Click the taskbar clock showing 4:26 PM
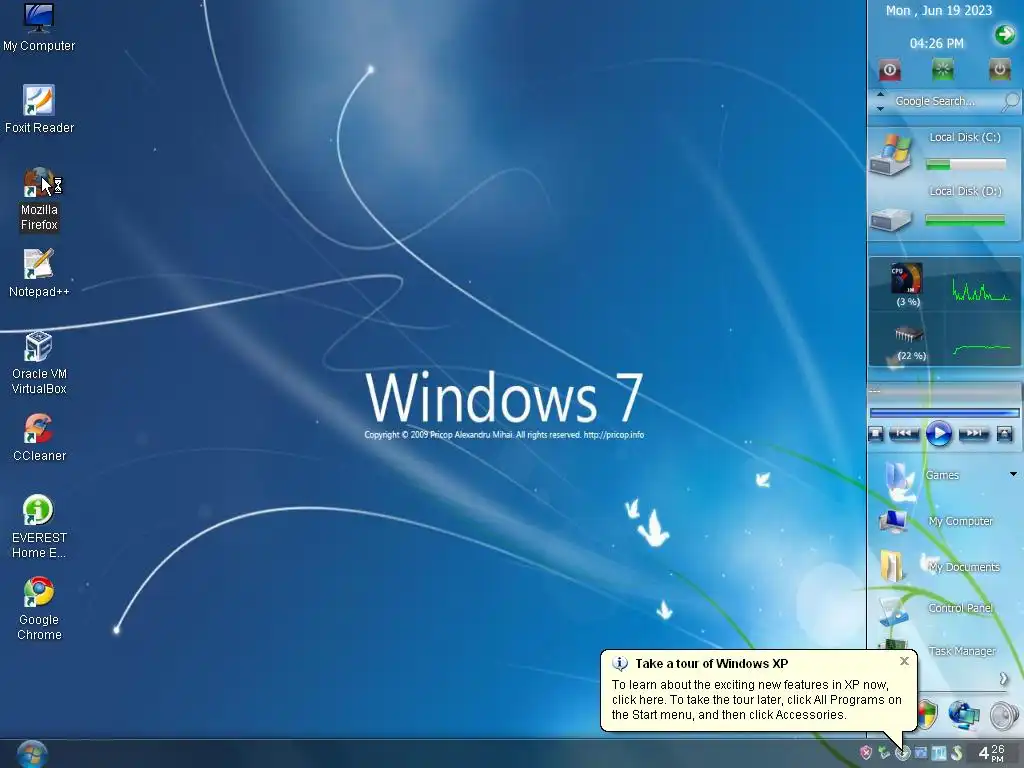Viewport: 1024px width, 768px height. point(992,753)
